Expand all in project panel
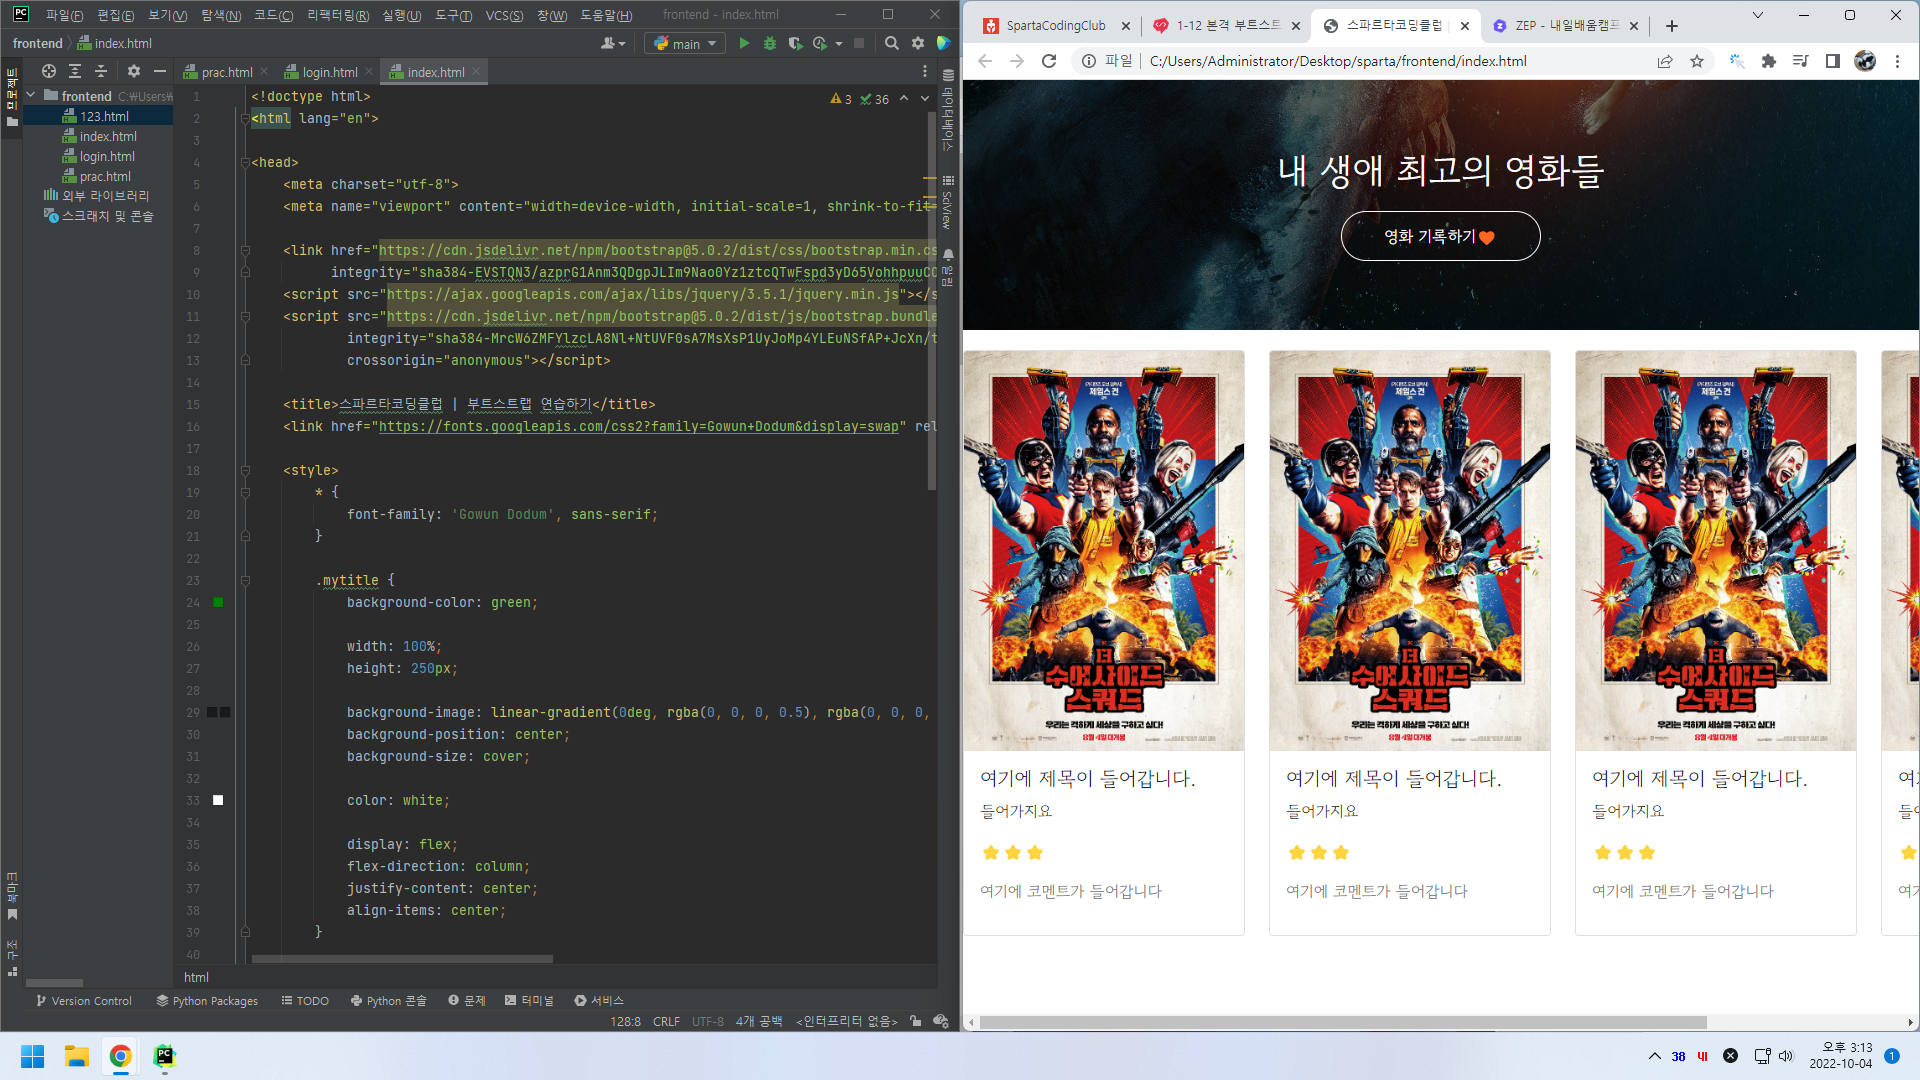 [x=74, y=71]
